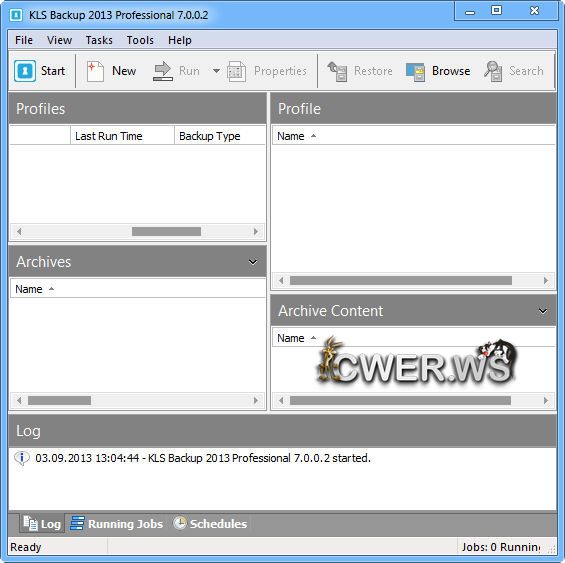
Task: Click the Restore toolbar icon
Action: point(337,71)
